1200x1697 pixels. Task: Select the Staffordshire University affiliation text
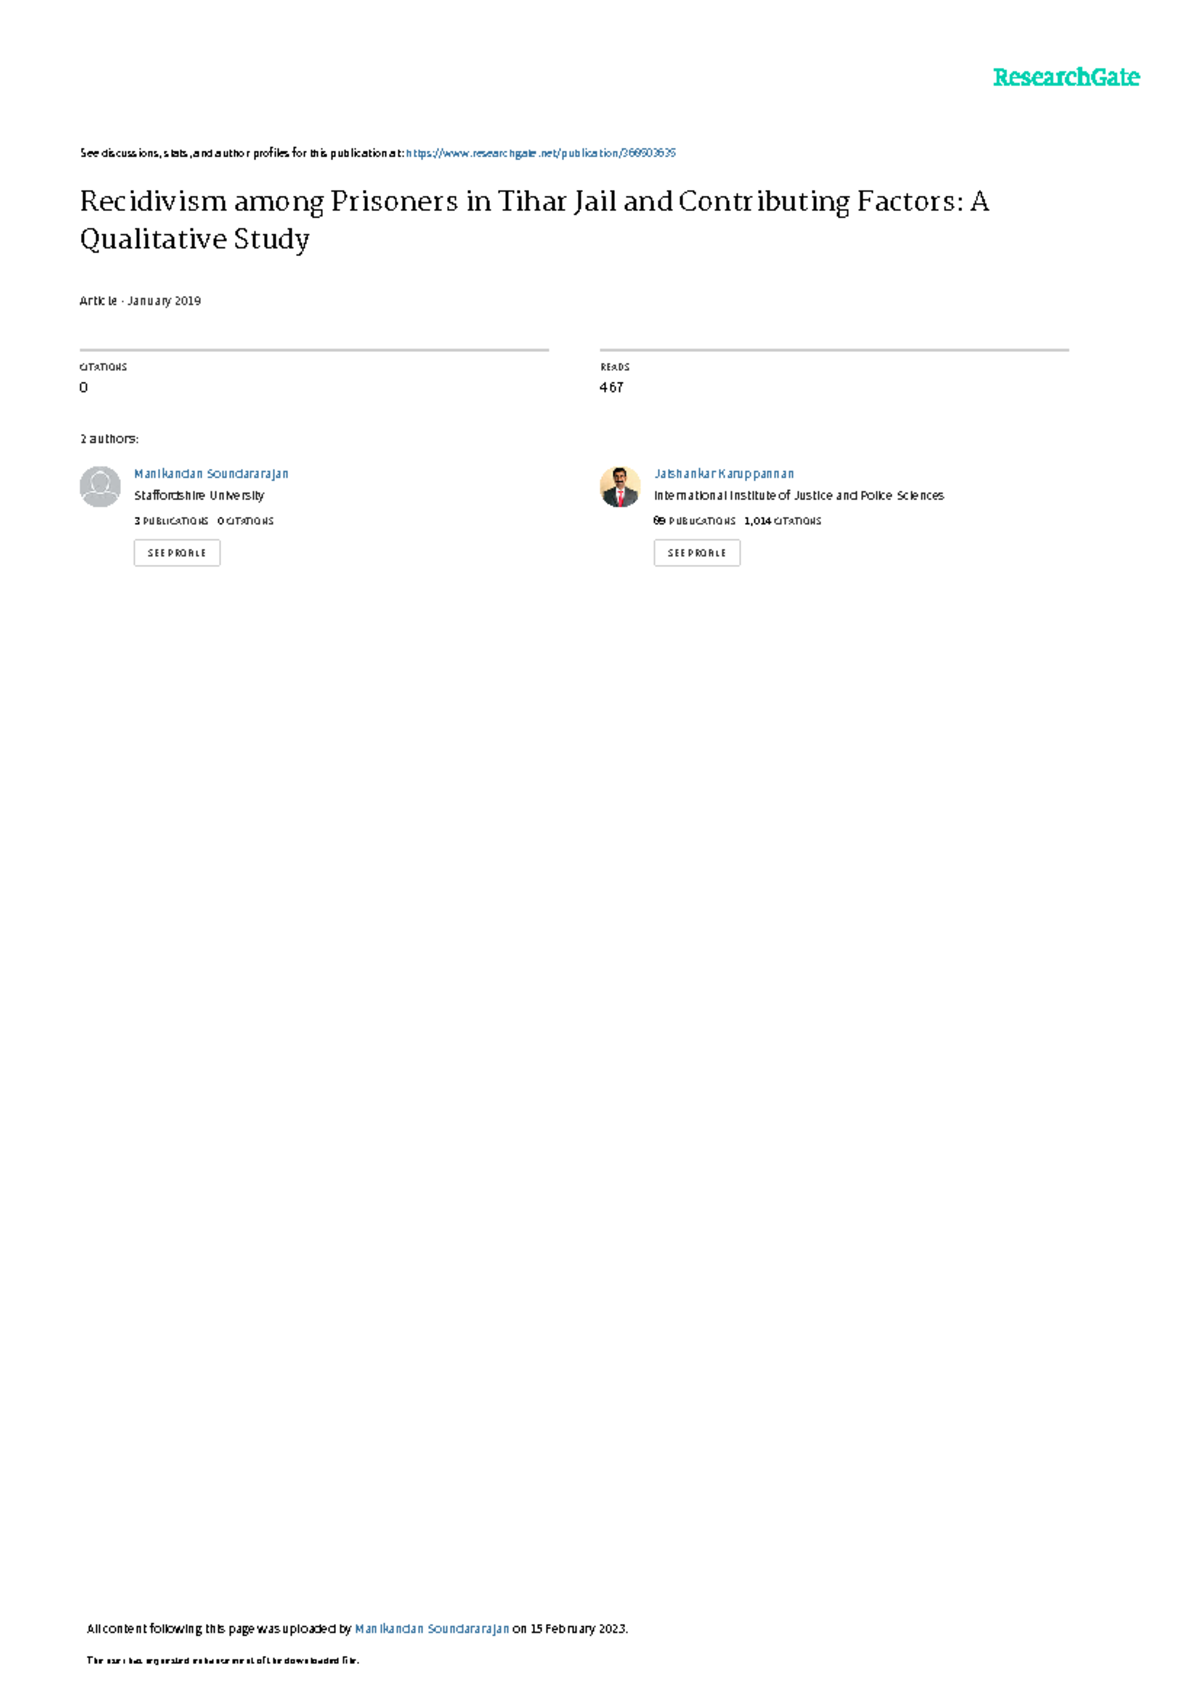click(x=199, y=495)
